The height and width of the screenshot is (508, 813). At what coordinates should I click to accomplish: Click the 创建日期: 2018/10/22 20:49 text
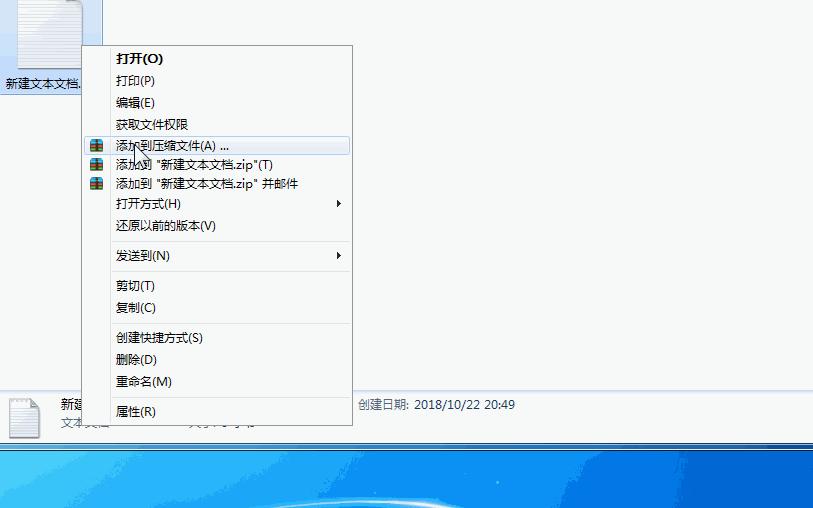click(x=436, y=405)
